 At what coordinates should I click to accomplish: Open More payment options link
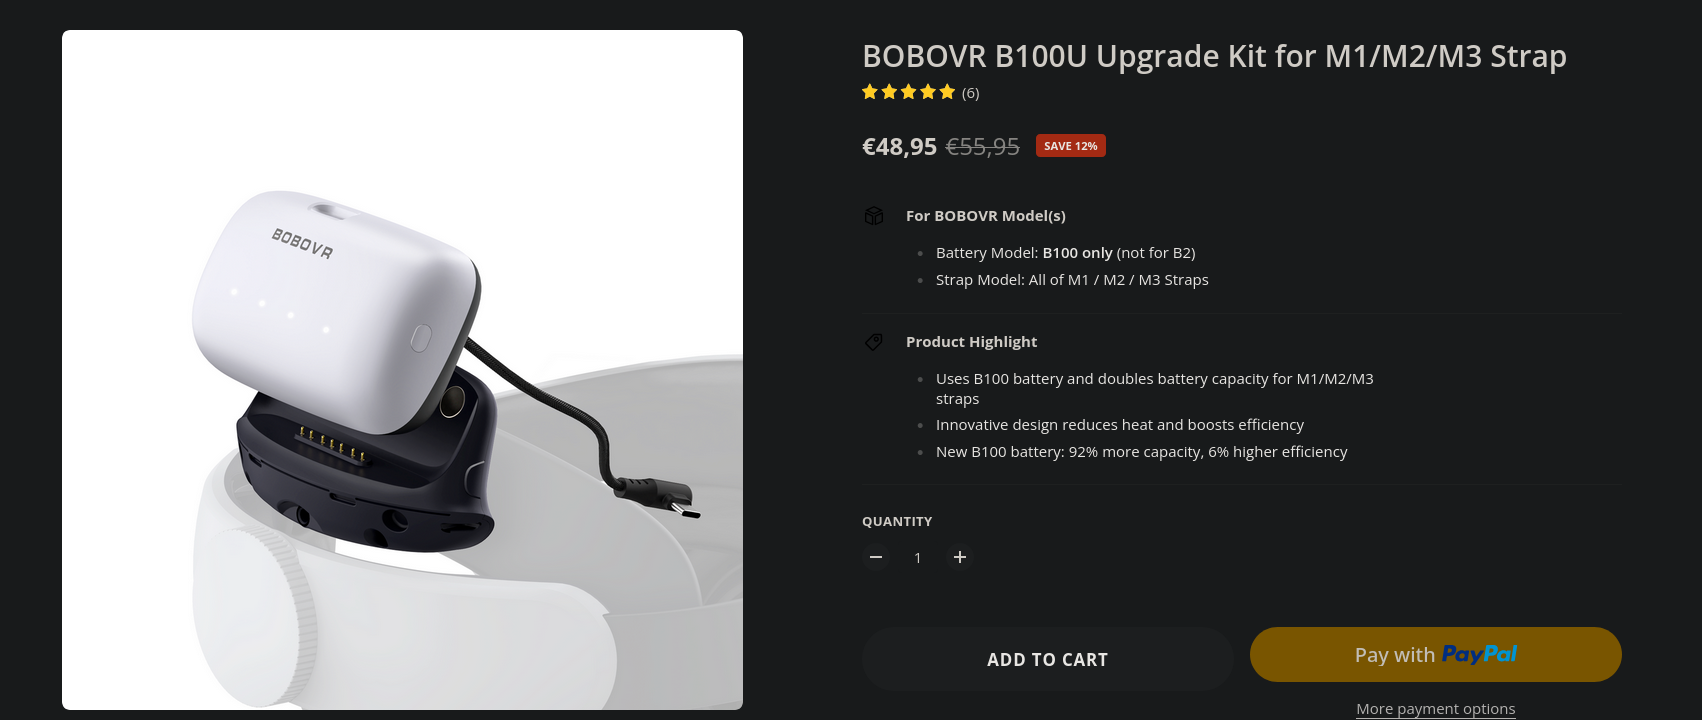[1435, 709]
